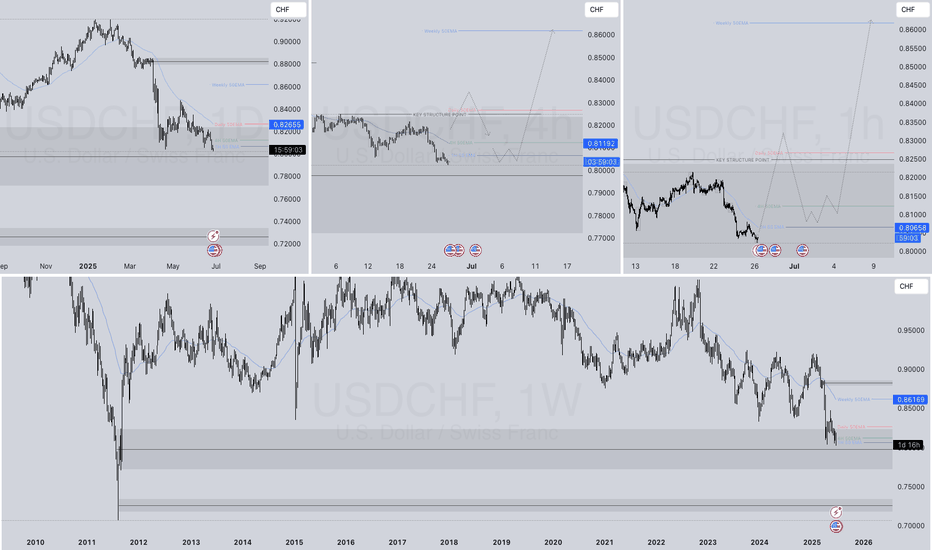
Task: Click 2011 on the weekly chart time axis
Action: coord(87,542)
